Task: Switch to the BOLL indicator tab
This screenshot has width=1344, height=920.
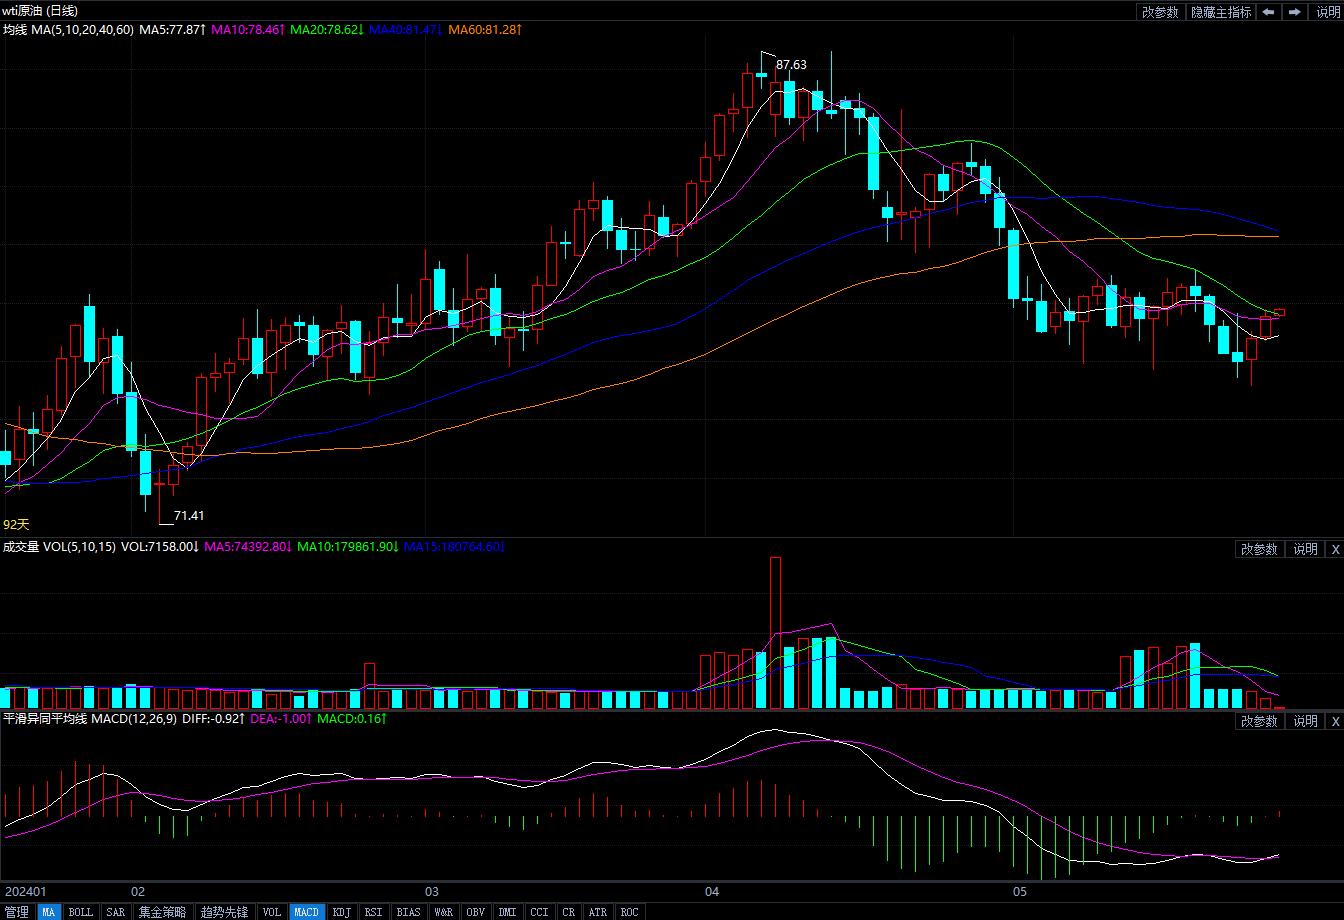Action: 81,912
